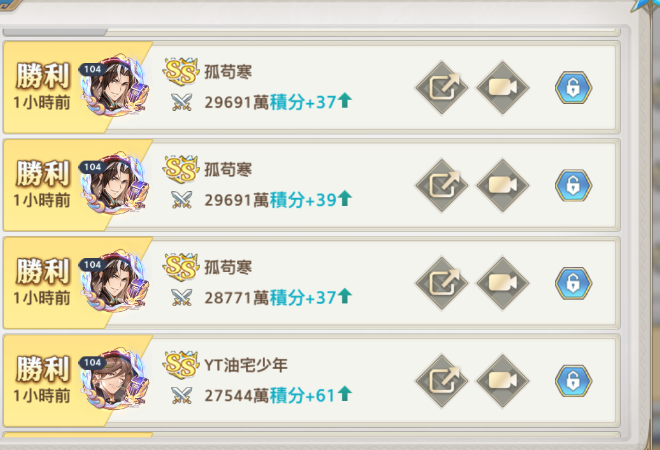Open avatar of 28771萬 opponent 孤苟寒
This screenshot has height=450, width=660.
coord(114,281)
